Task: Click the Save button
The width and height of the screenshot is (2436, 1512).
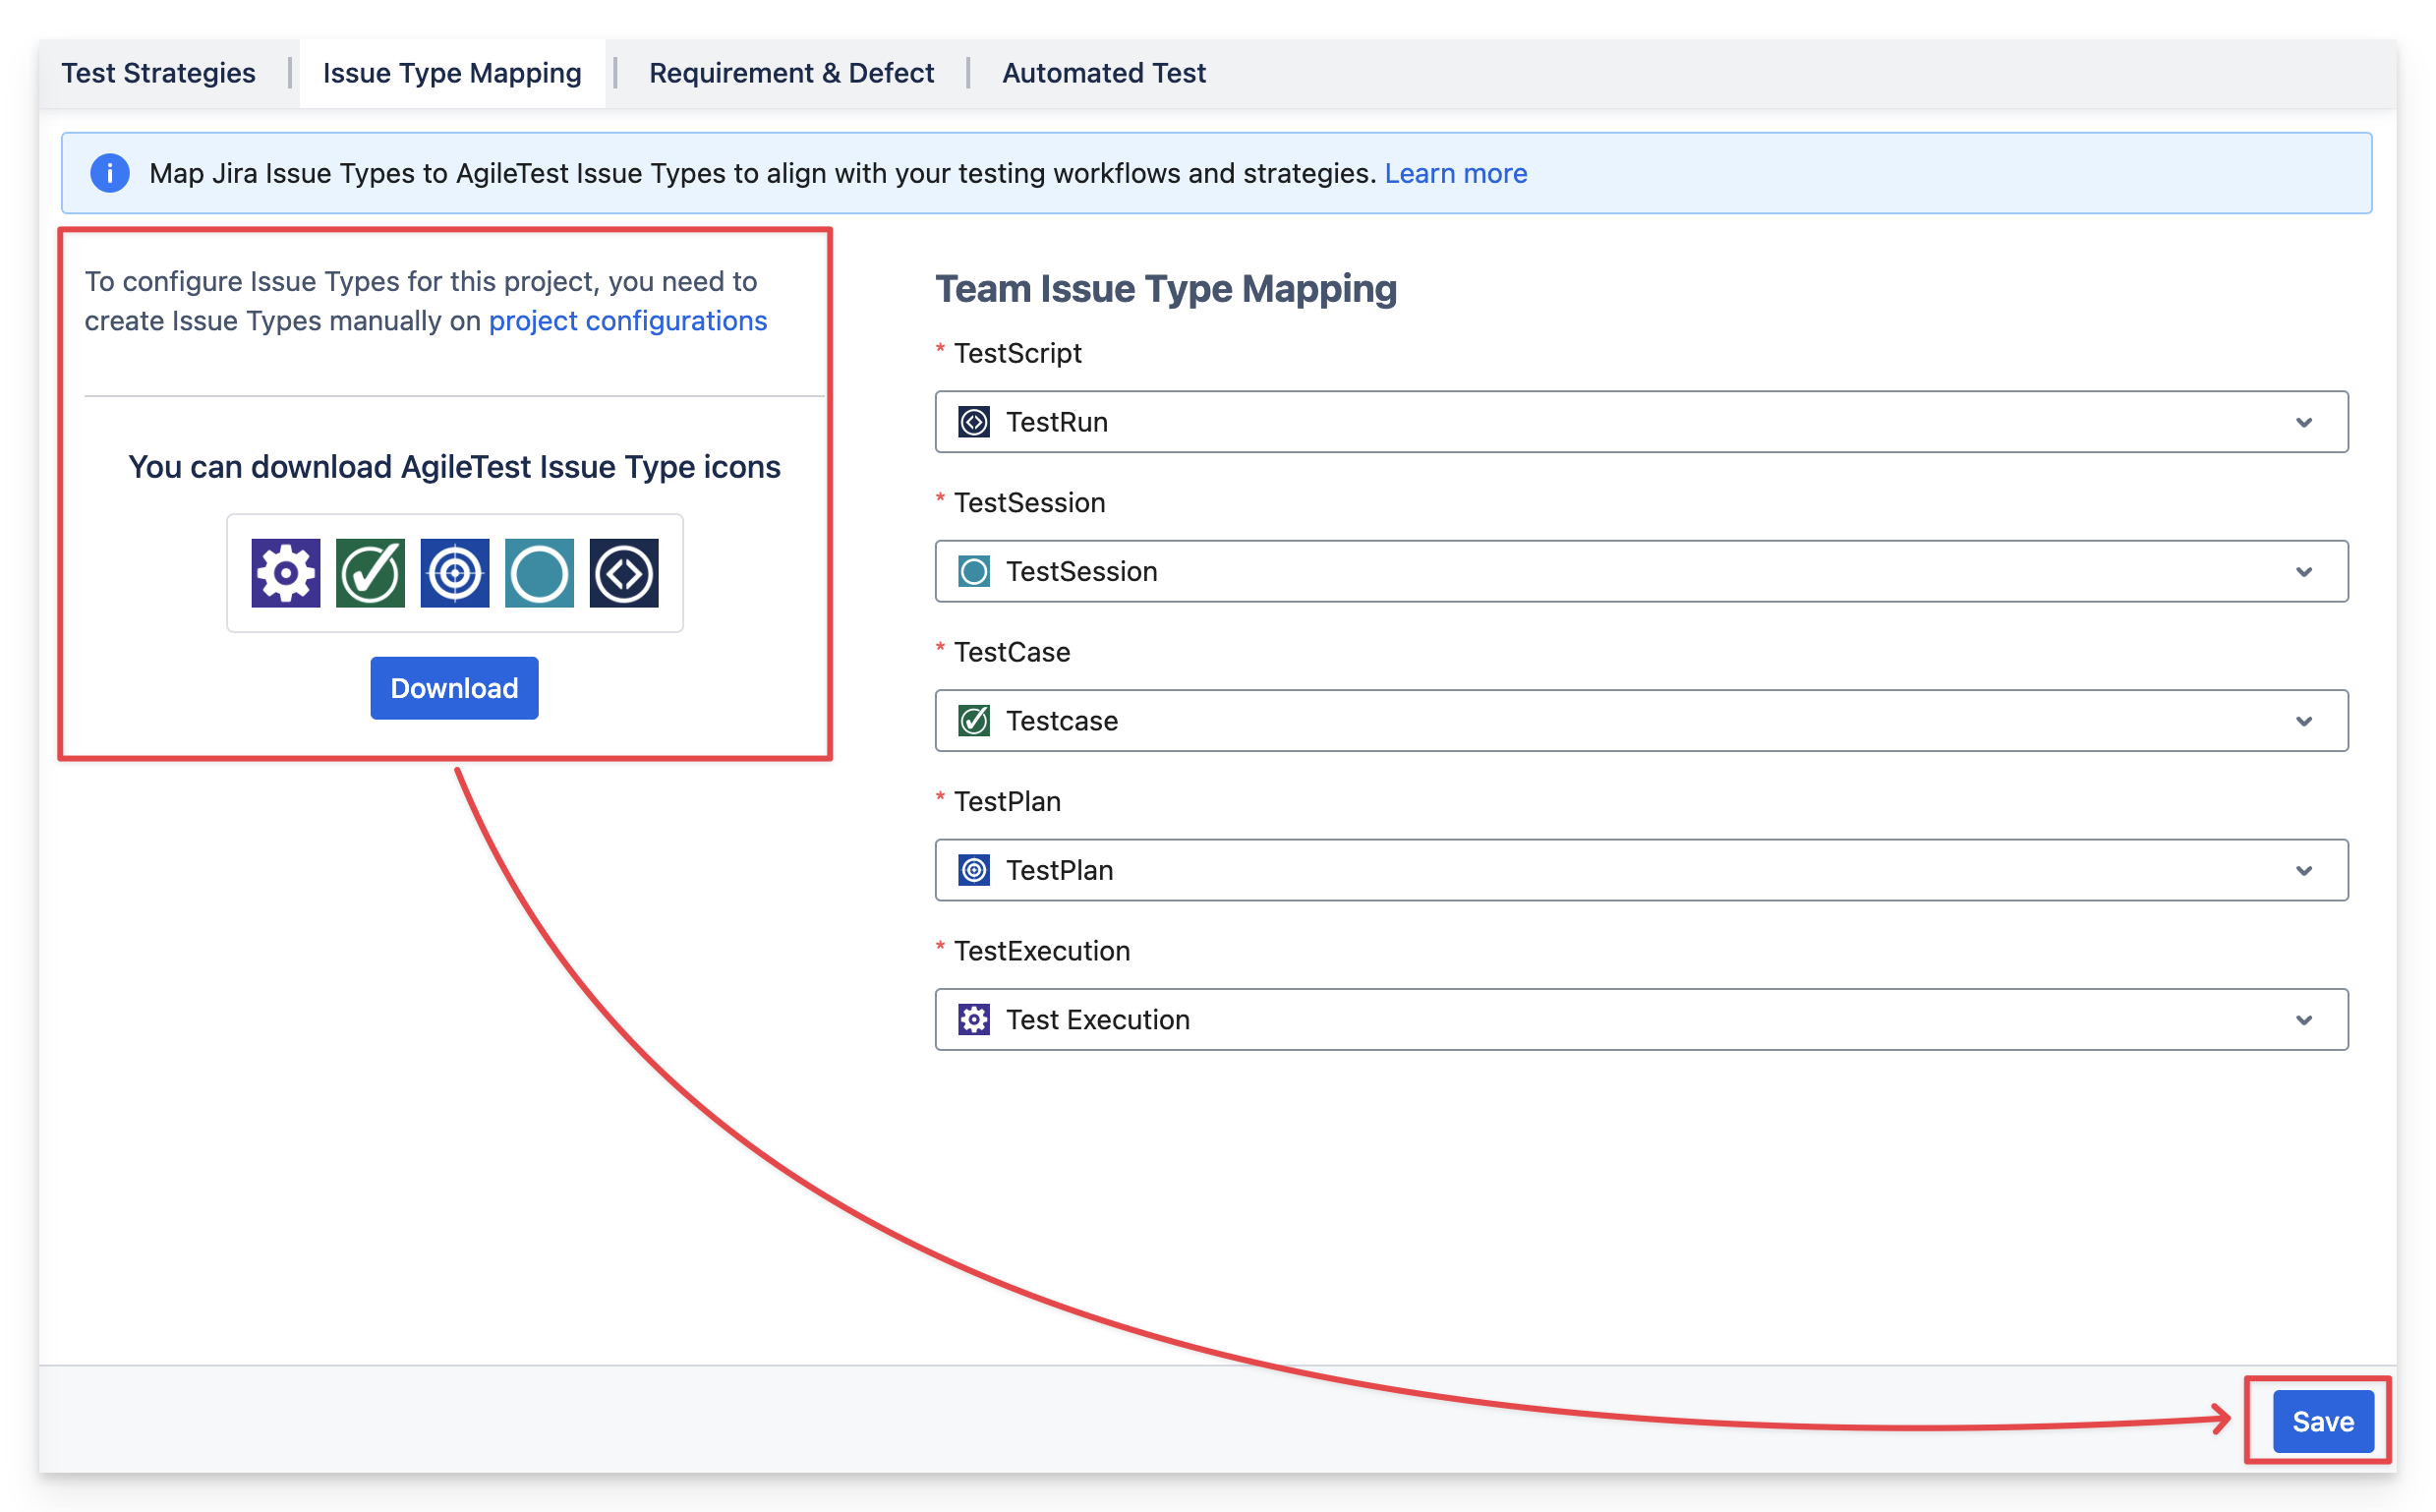Action: click(x=2322, y=1421)
